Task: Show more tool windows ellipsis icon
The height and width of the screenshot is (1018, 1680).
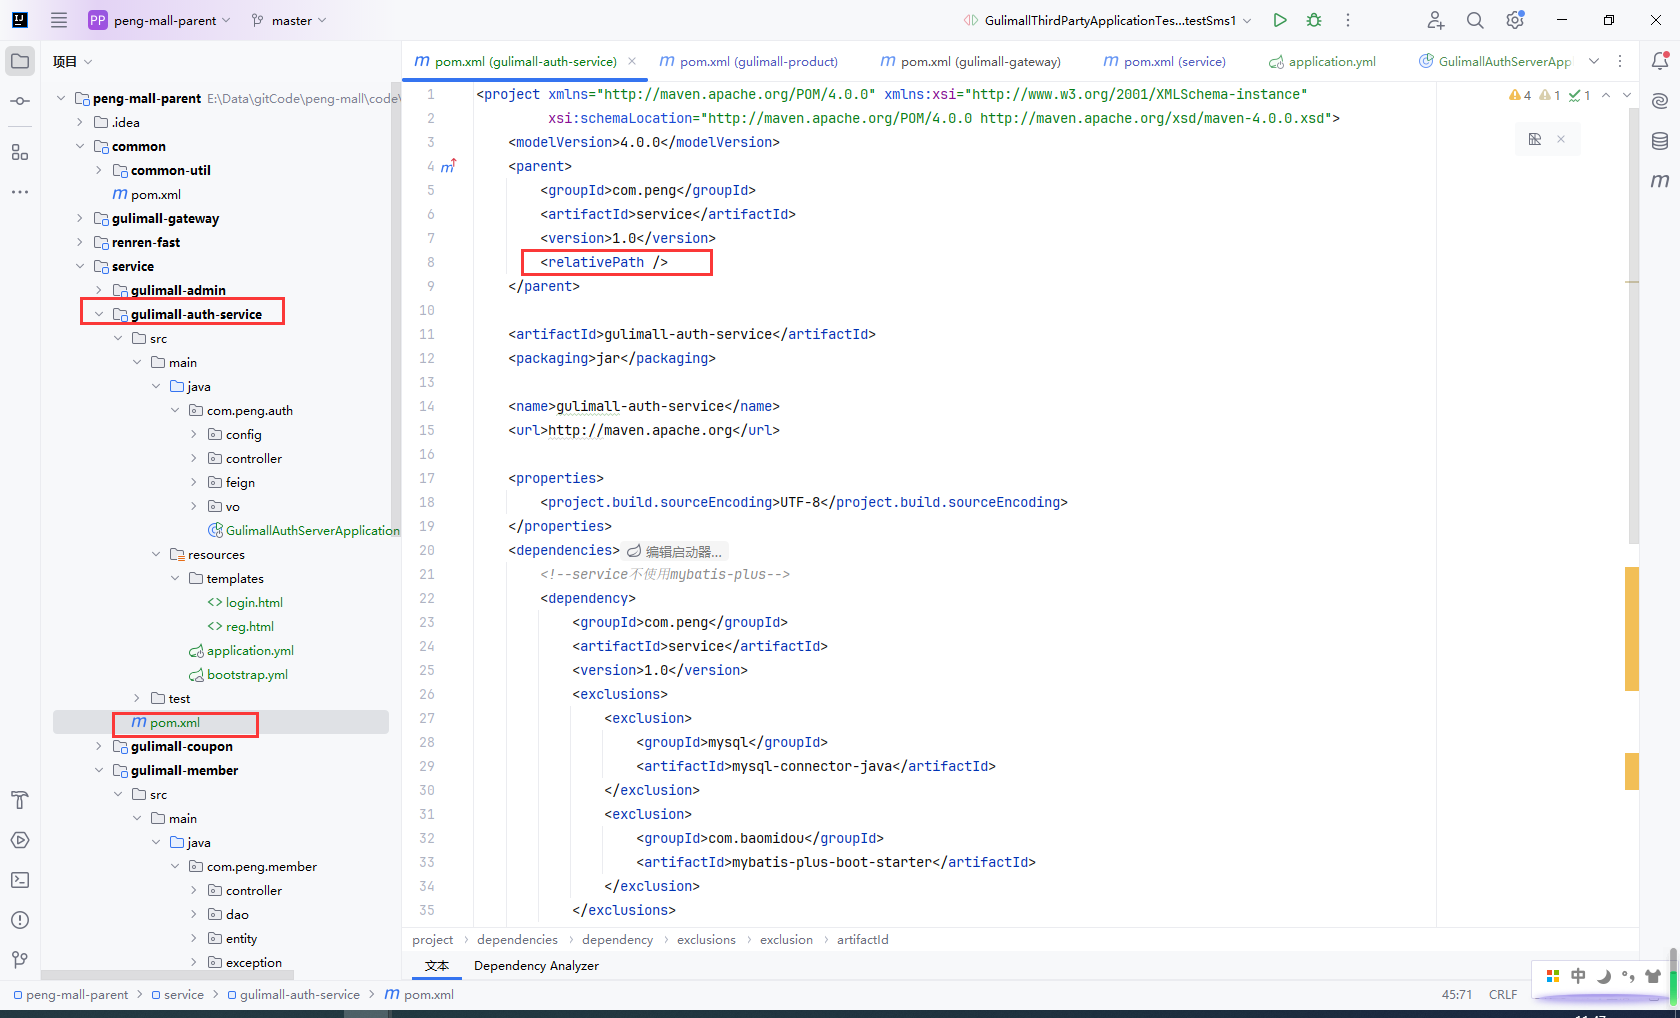Action: click(x=20, y=192)
